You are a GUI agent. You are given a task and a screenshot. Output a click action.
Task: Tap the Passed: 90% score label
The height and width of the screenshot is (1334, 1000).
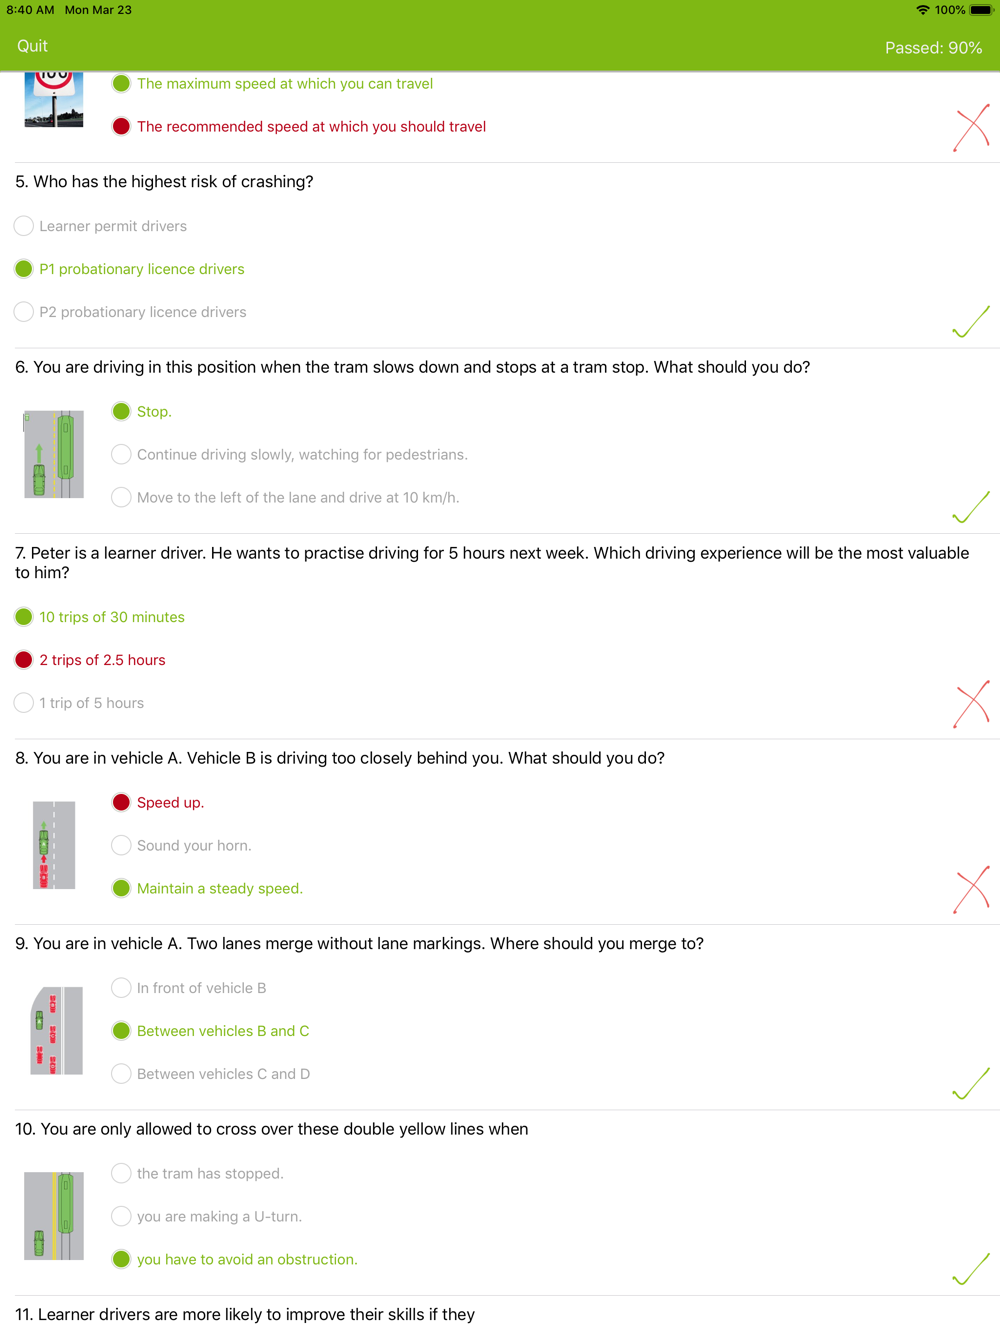[x=933, y=48]
